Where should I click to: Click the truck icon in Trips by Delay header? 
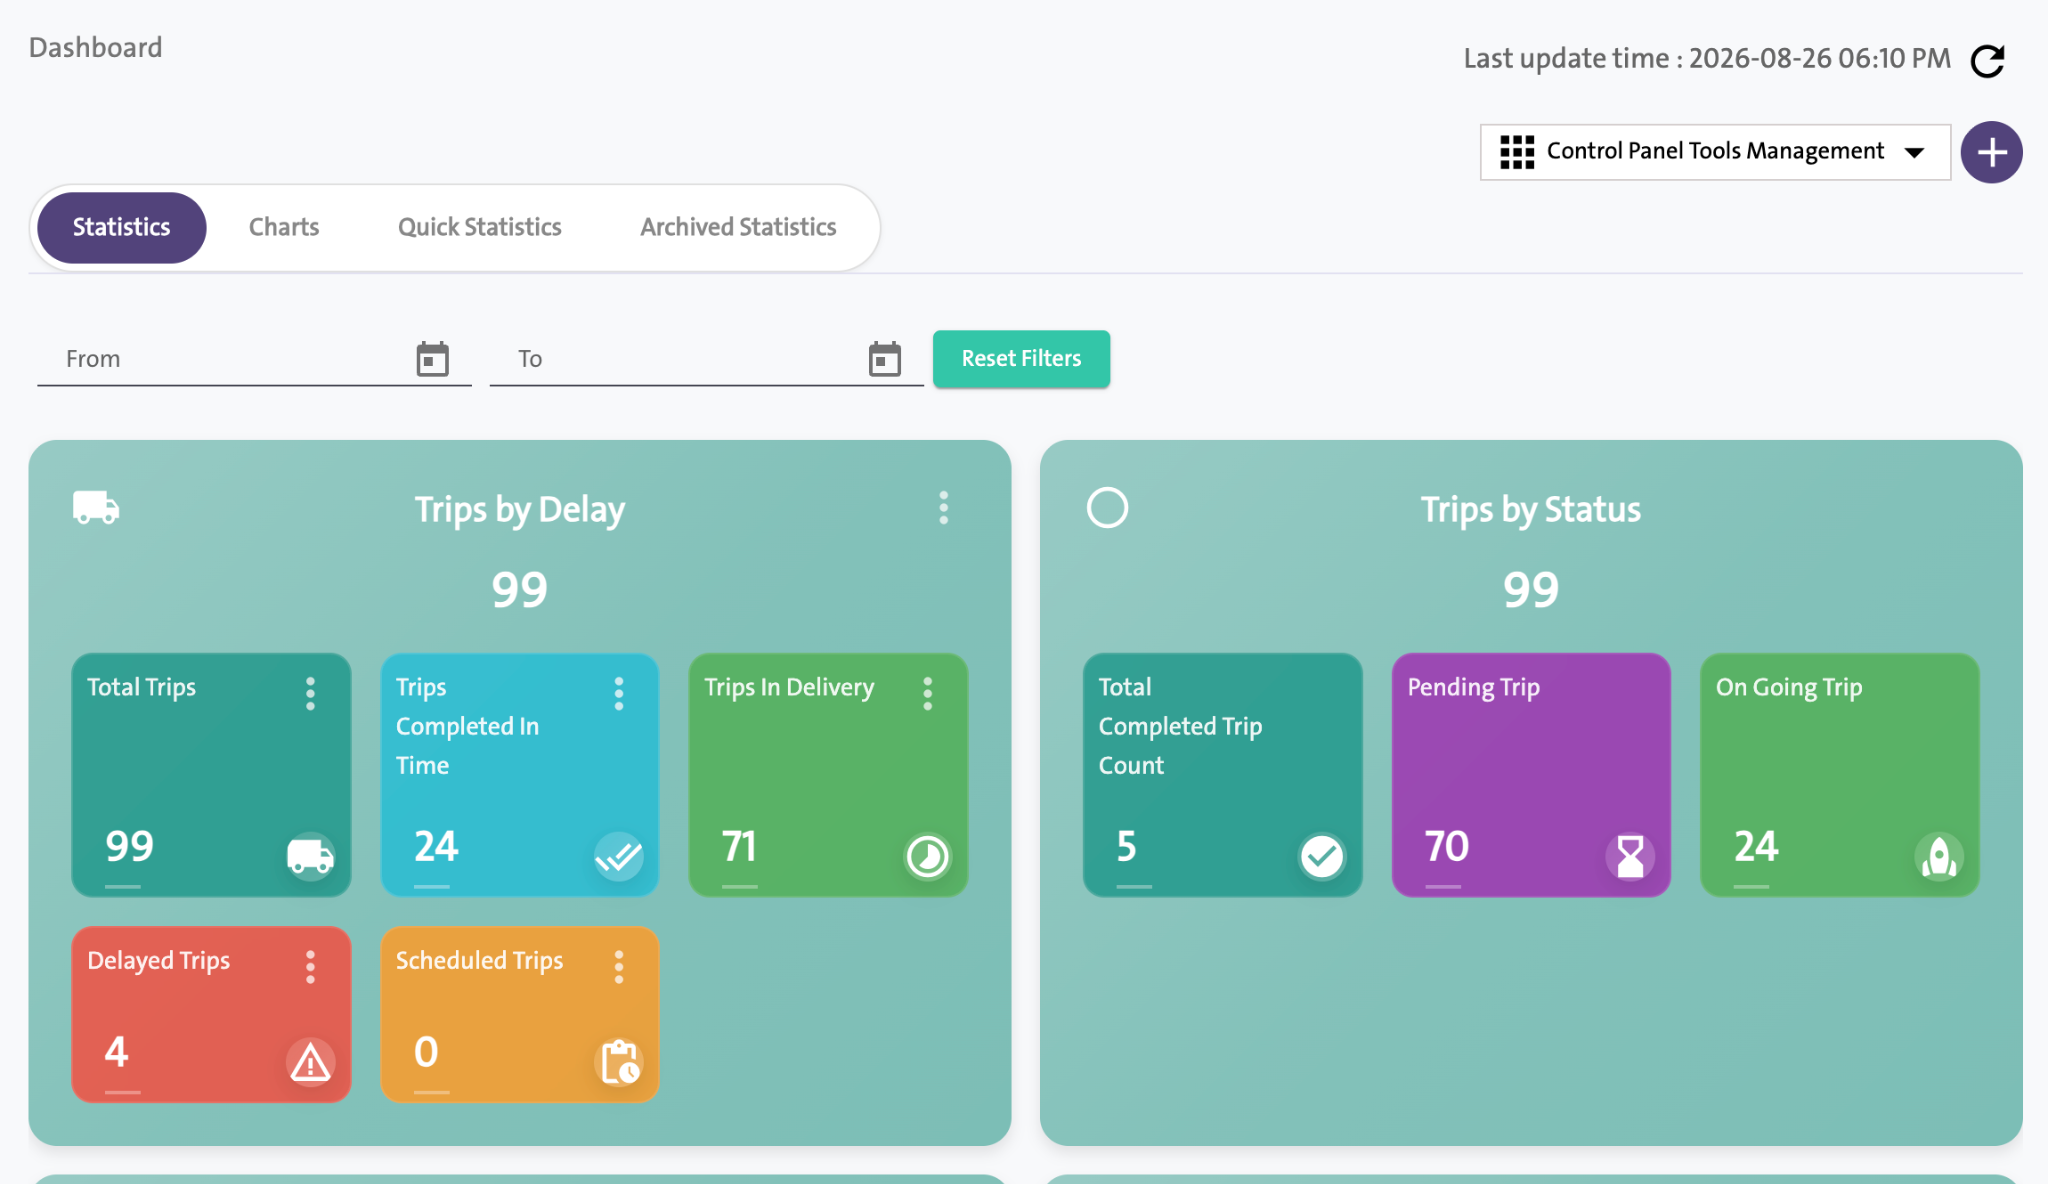96,507
